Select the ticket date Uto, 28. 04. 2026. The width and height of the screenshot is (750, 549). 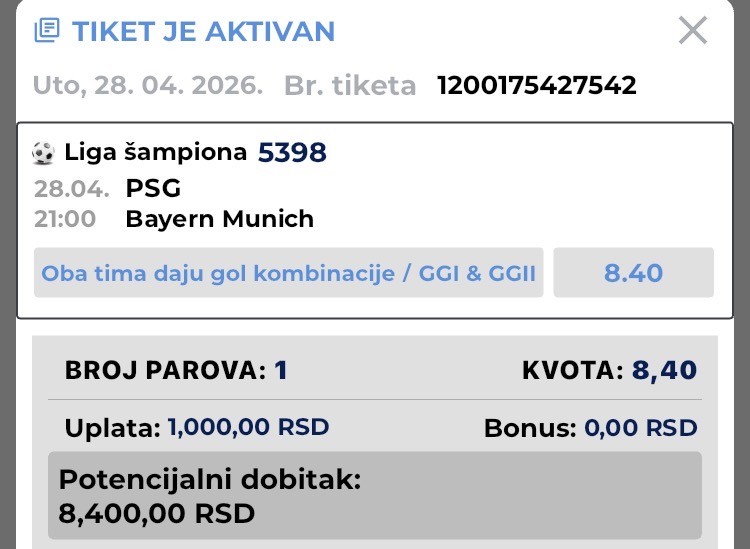click(148, 85)
